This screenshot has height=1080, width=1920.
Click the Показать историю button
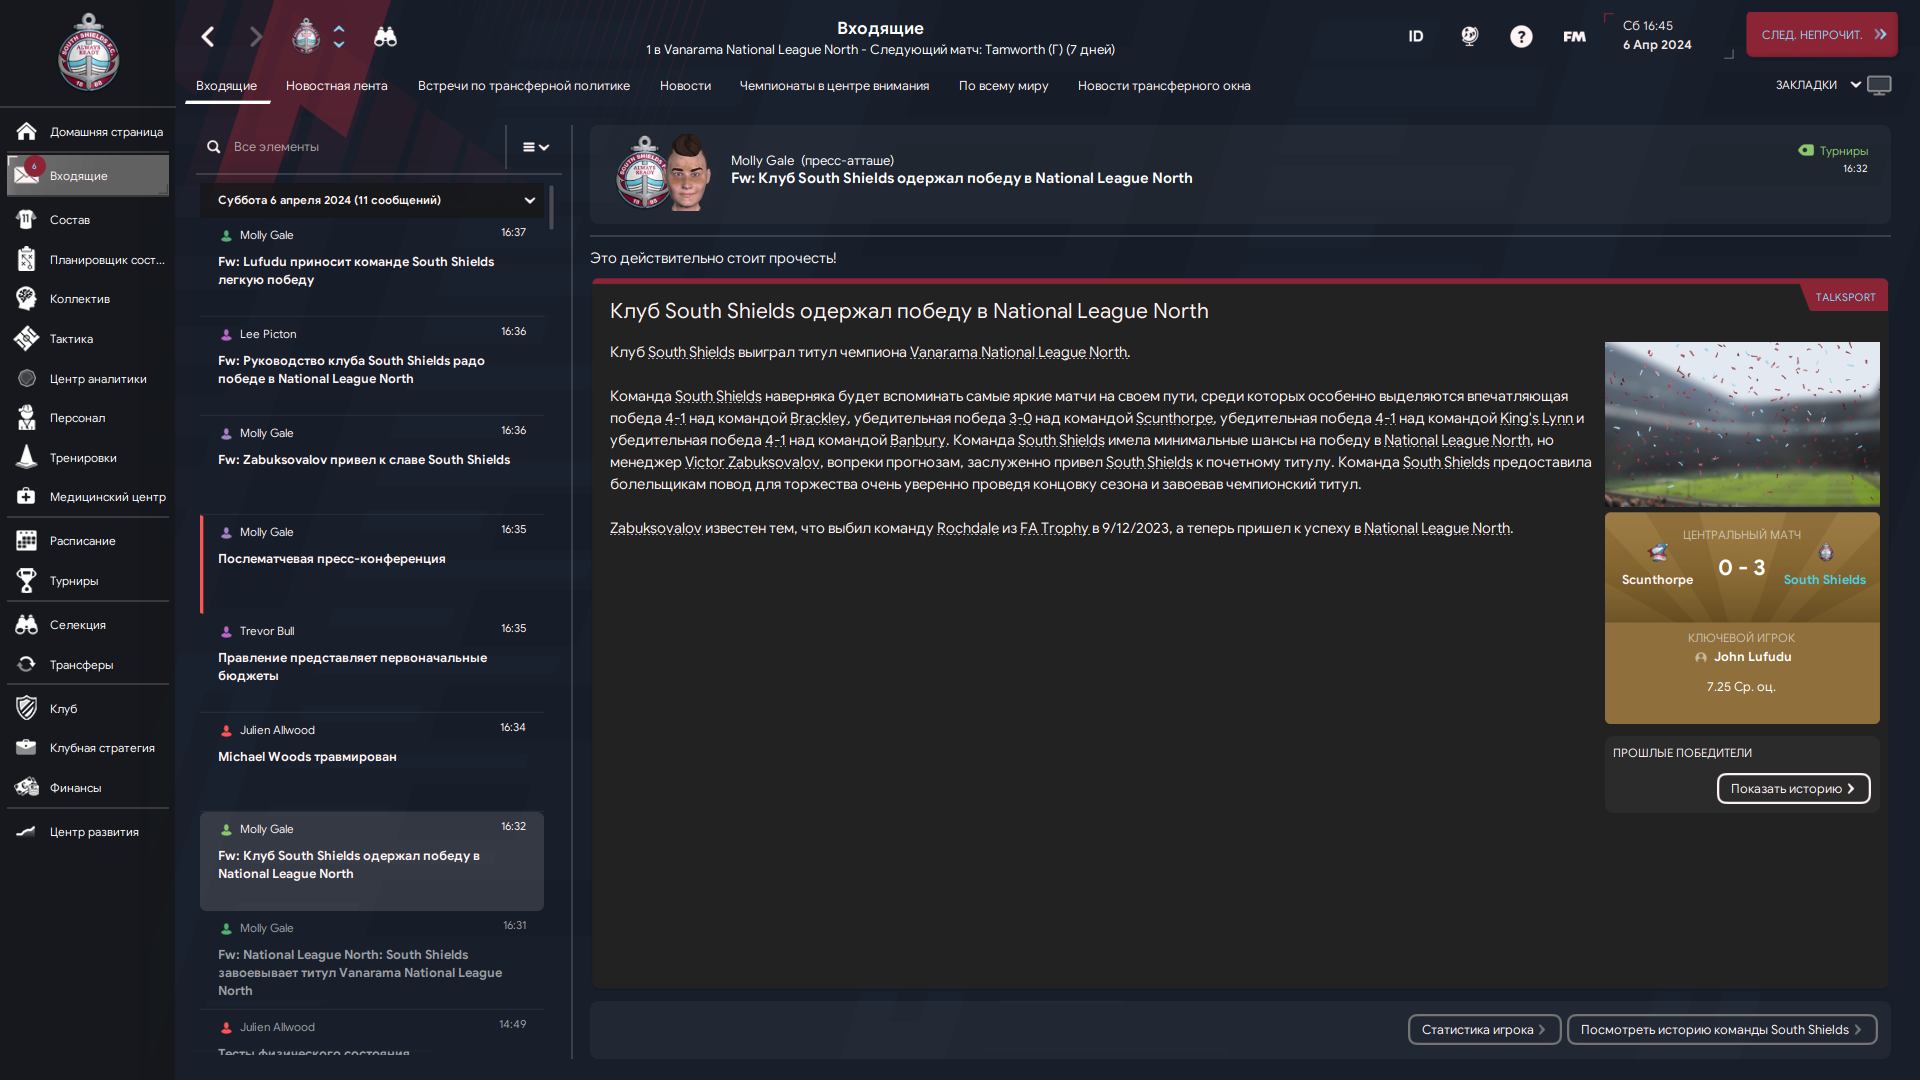click(x=1793, y=789)
